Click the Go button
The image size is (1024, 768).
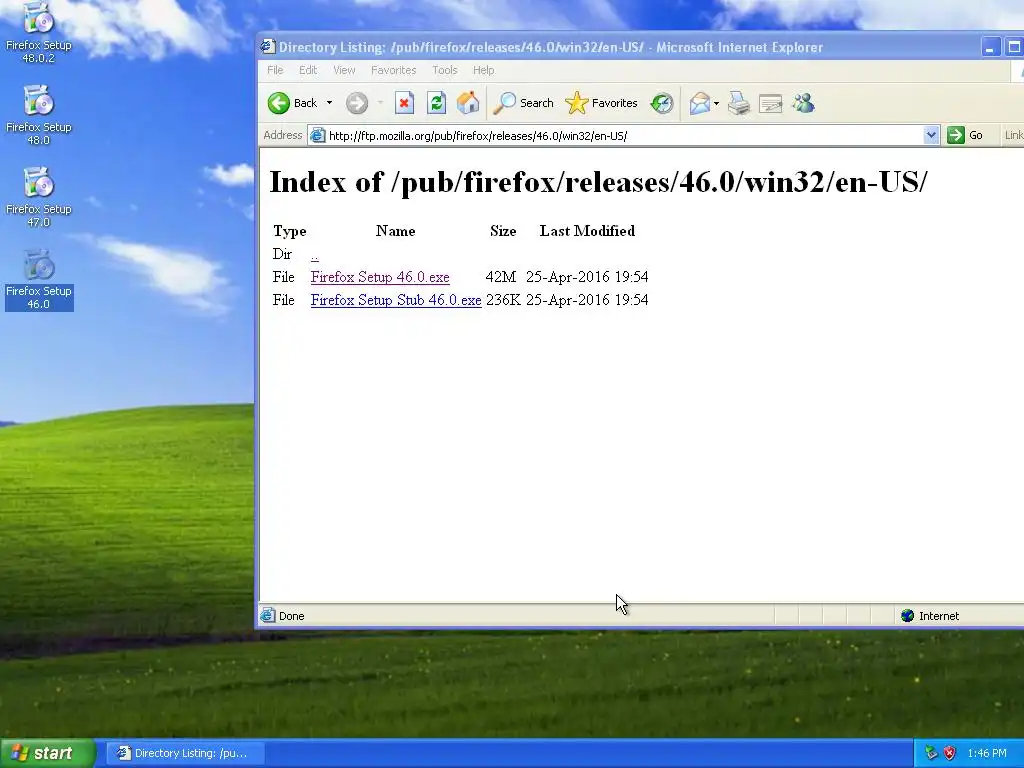(965, 135)
